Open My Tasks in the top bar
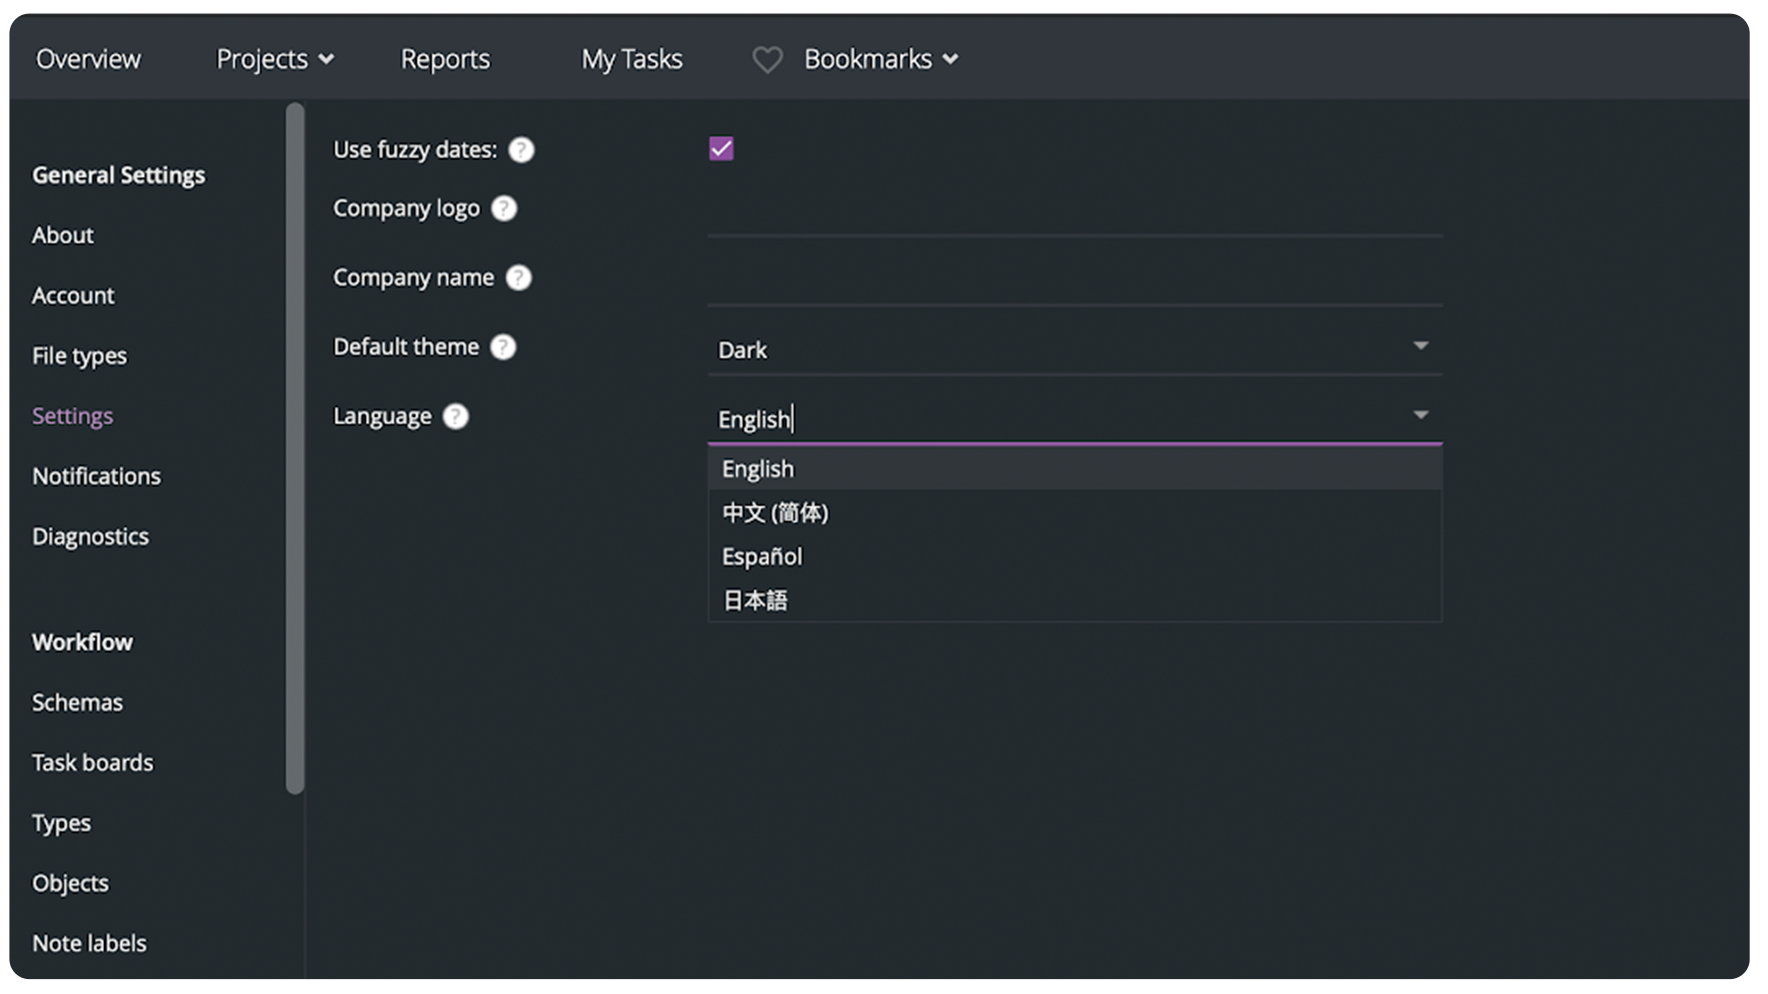 pyautogui.click(x=632, y=59)
